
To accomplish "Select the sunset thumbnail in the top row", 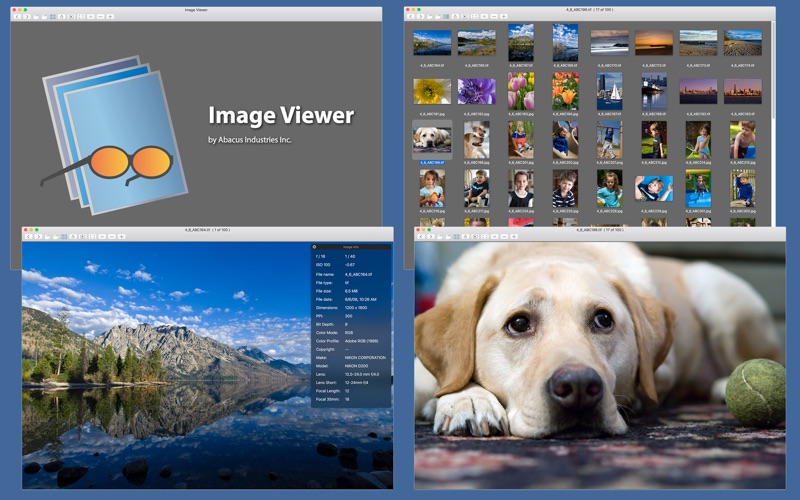I will pyautogui.click(x=653, y=42).
